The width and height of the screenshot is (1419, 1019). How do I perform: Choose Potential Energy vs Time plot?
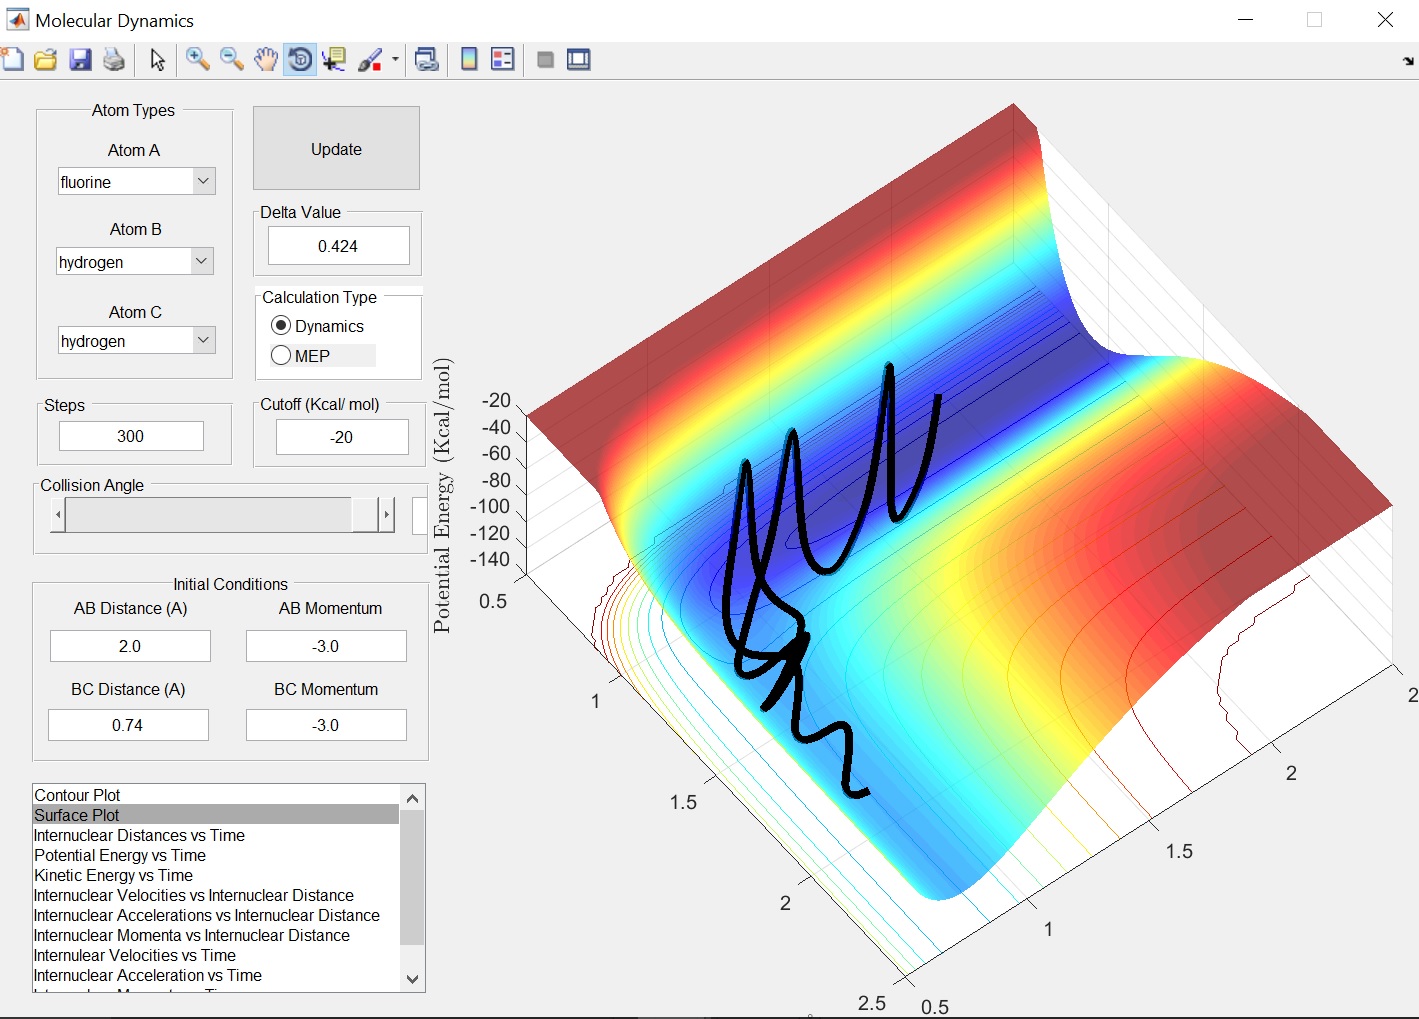pos(120,855)
